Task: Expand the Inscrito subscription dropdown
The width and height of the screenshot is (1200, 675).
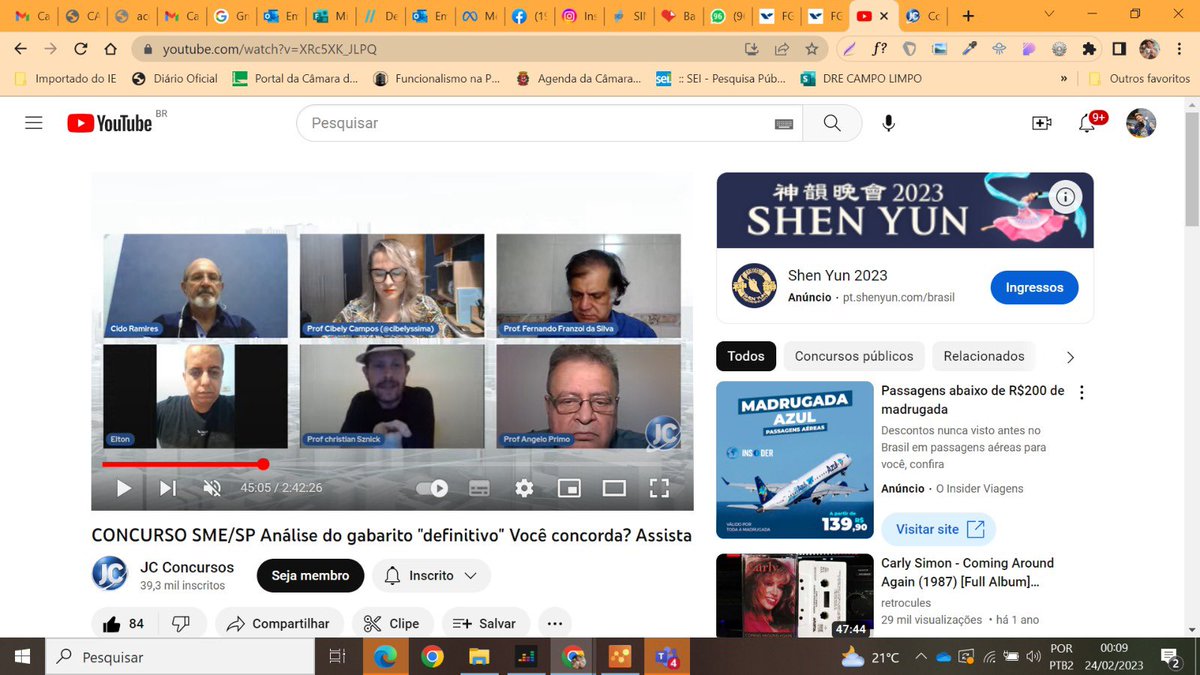Action: coord(432,575)
